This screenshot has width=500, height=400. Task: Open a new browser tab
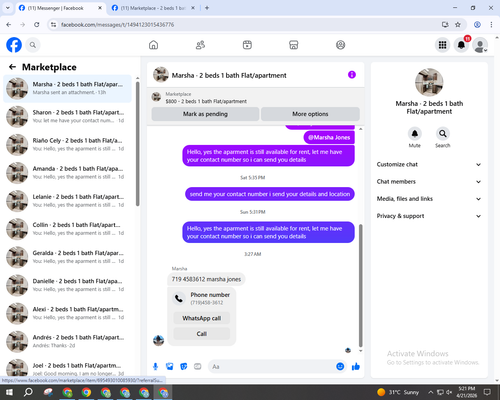[x=207, y=8]
